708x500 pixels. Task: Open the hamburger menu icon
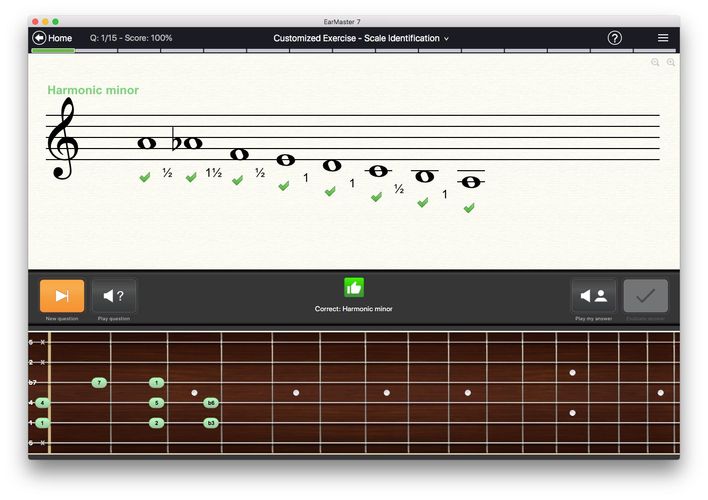coord(663,38)
